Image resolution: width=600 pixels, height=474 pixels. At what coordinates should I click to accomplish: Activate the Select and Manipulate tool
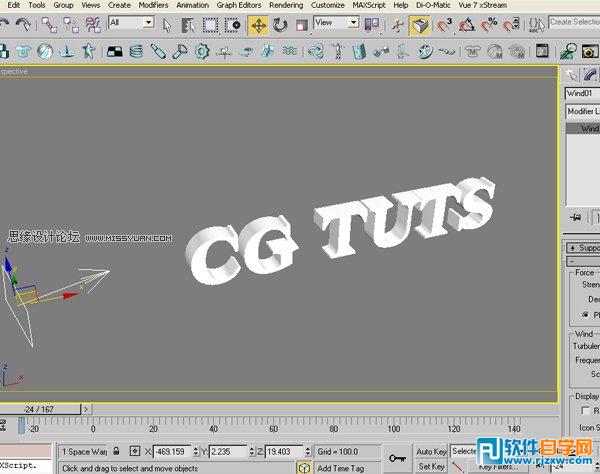pyautogui.click(x=398, y=26)
